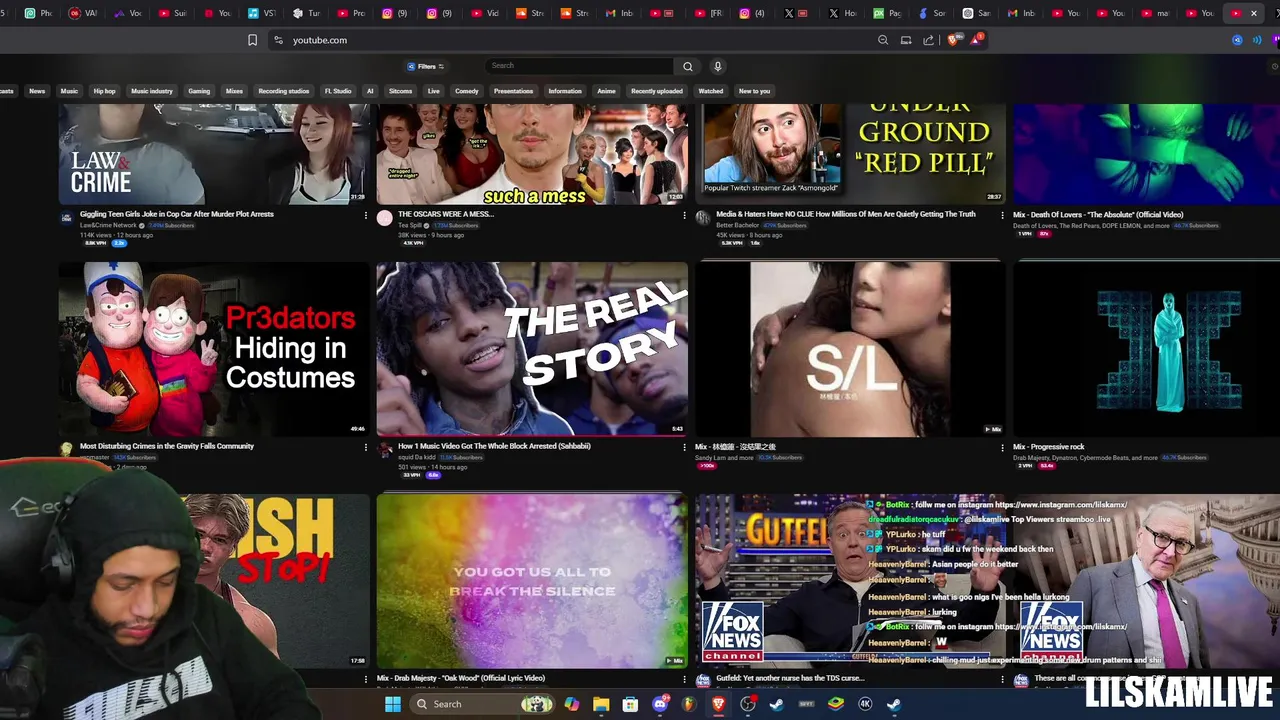Open squid Da kidd channel avatar

[385, 450]
